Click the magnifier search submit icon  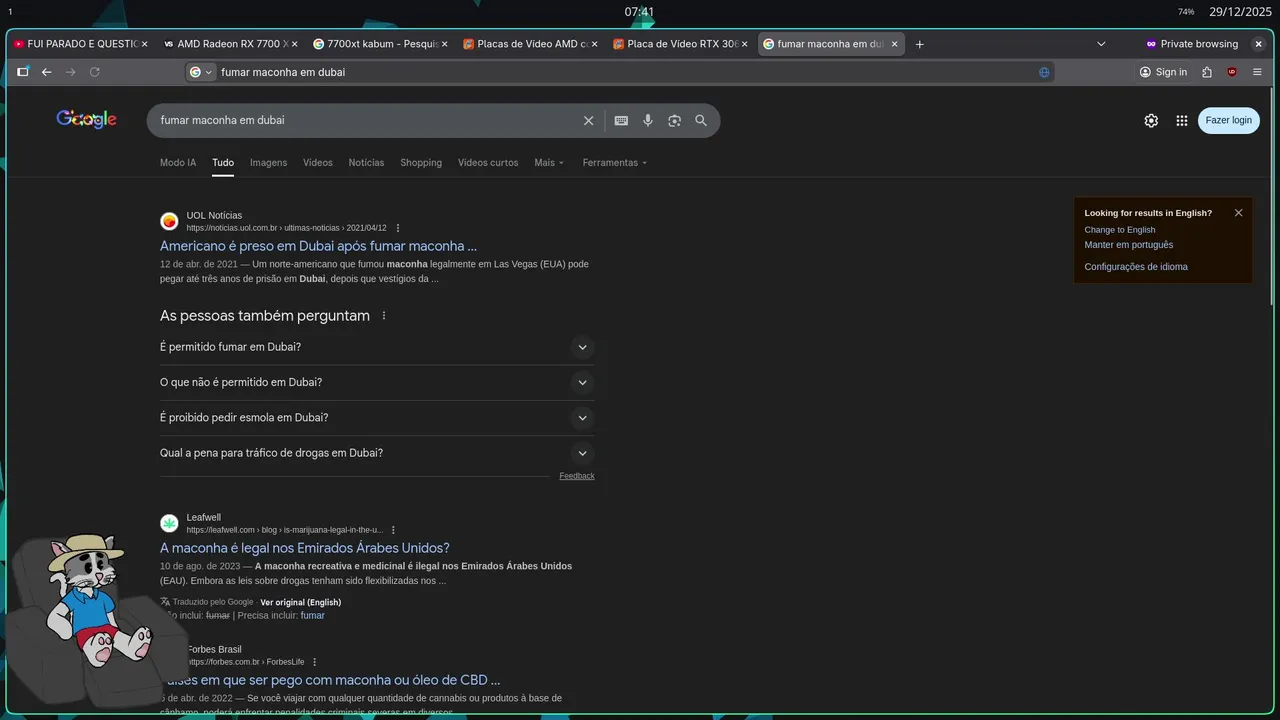pyautogui.click(x=701, y=121)
